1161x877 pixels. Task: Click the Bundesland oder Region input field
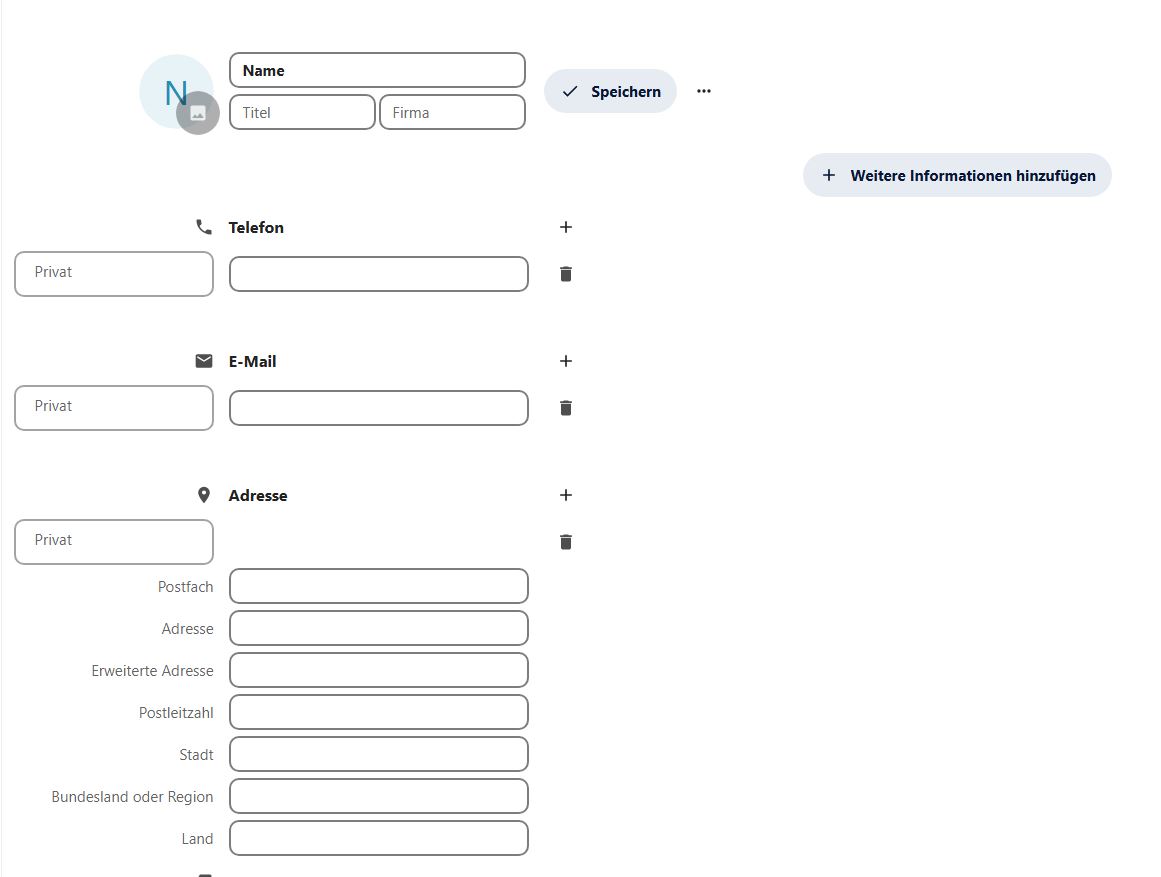click(x=379, y=796)
